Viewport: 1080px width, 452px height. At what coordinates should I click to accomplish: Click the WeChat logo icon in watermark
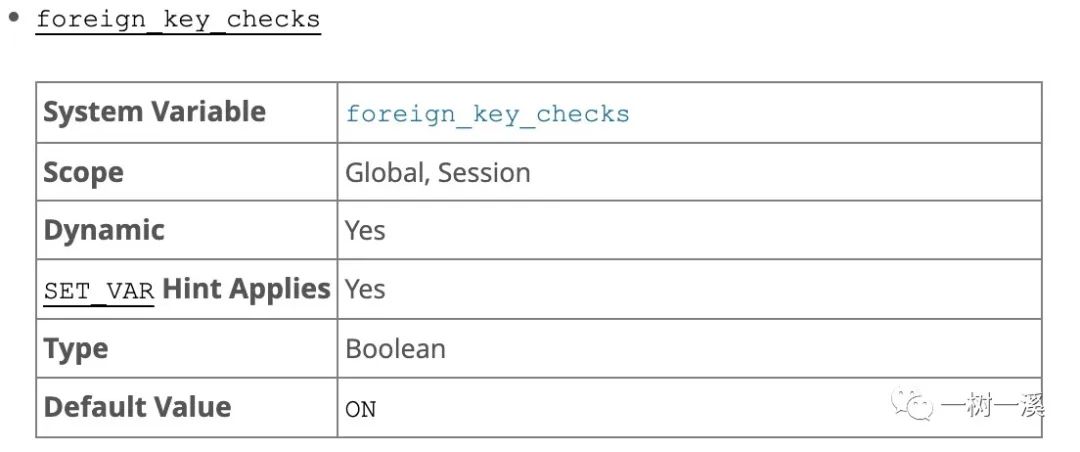912,404
